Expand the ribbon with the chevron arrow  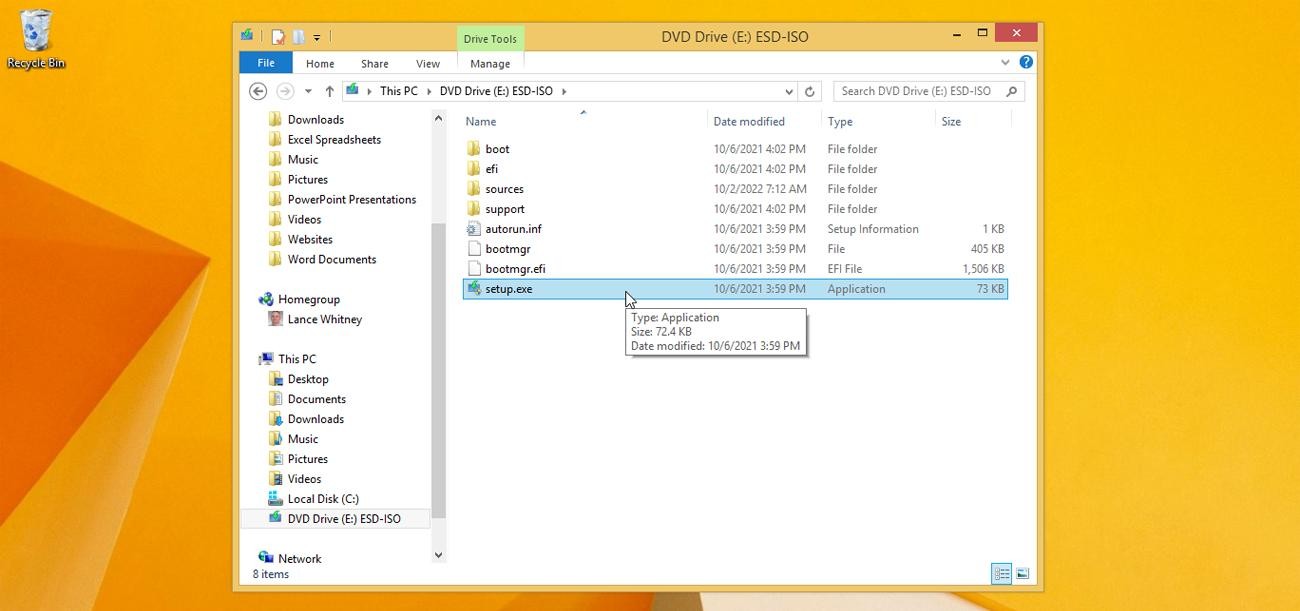click(1006, 63)
